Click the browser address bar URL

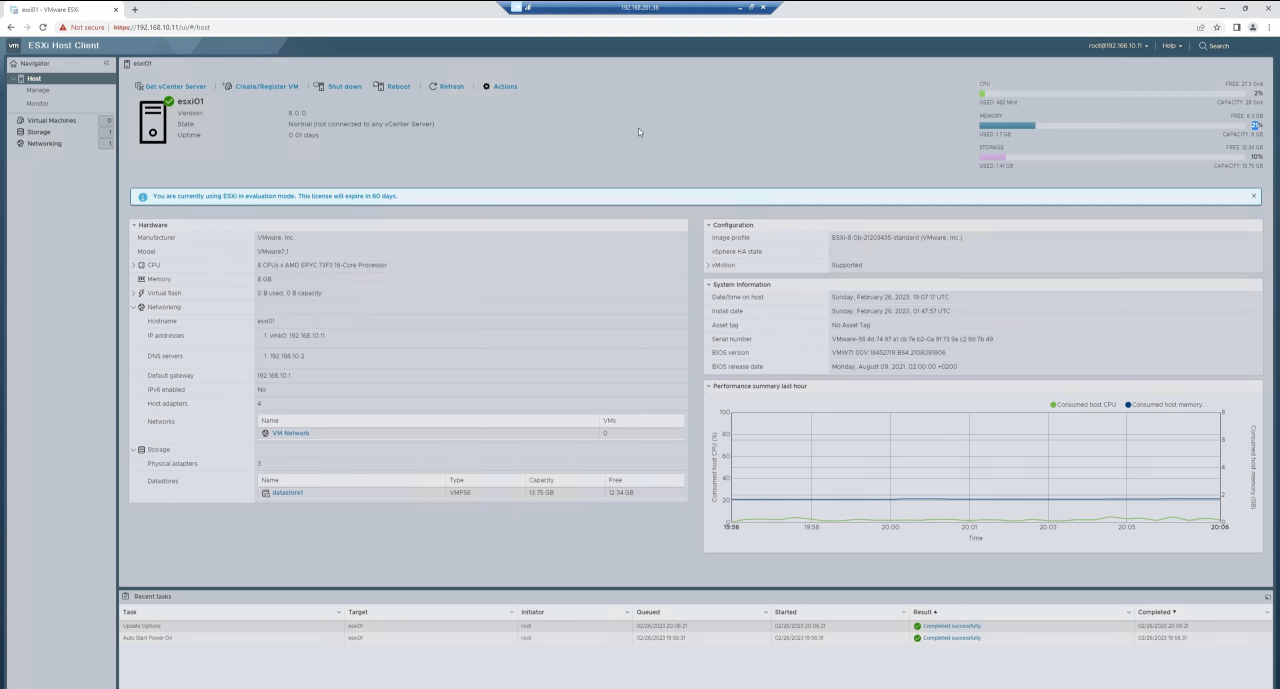pyautogui.click(x=161, y=27)
